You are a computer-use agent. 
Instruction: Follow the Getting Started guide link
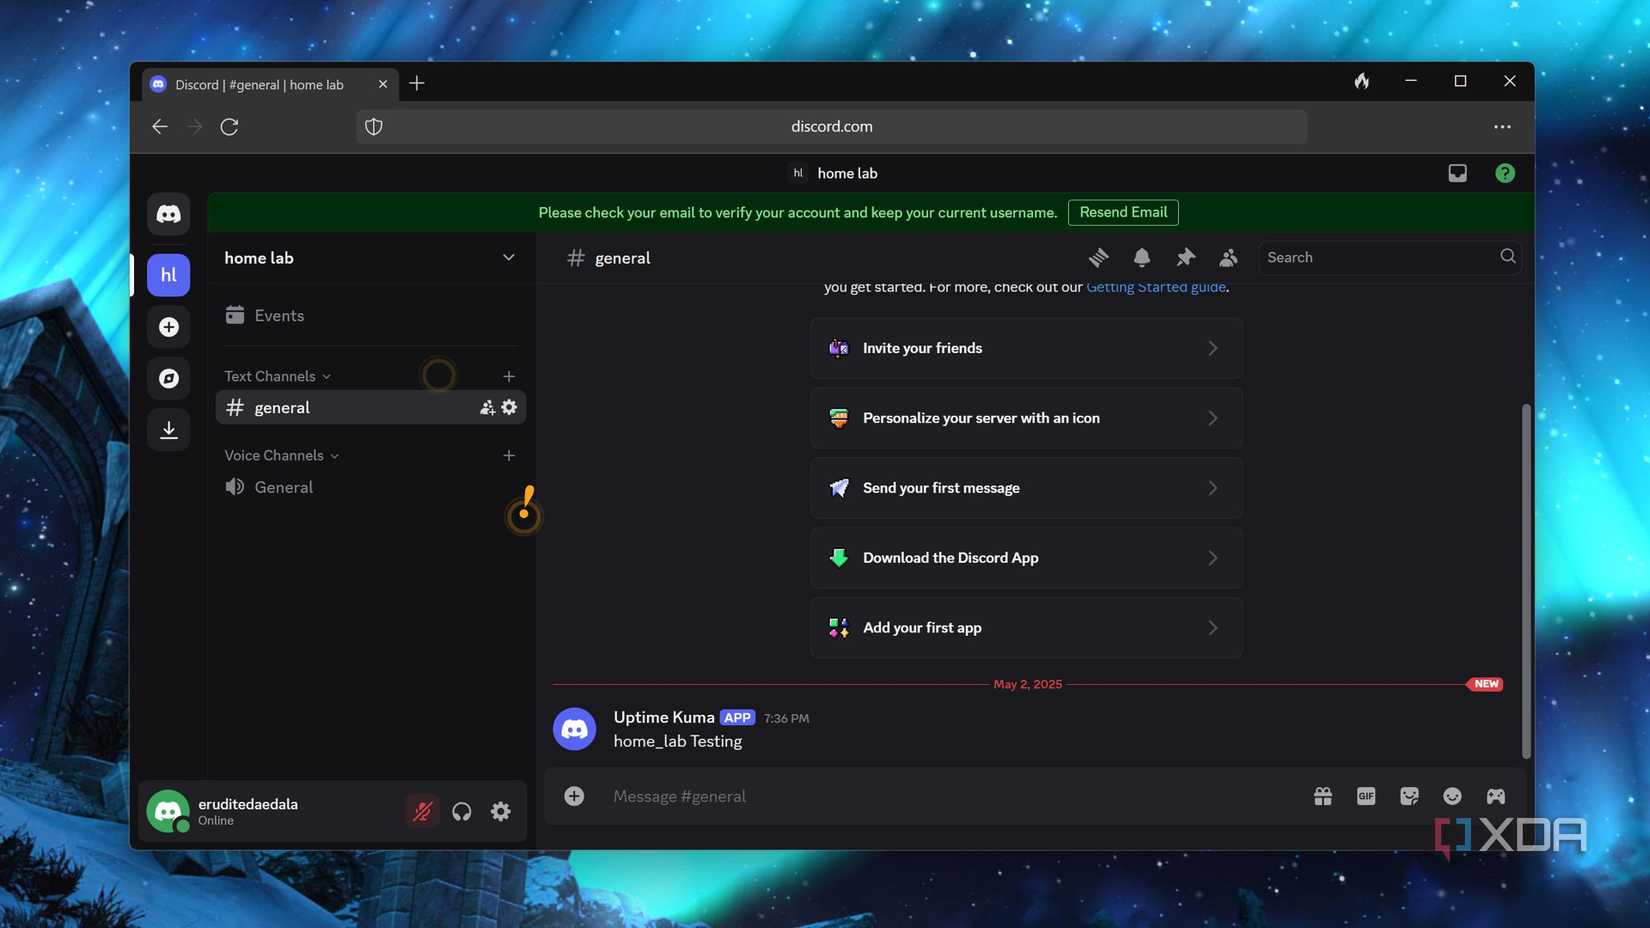click(1156, 287)
